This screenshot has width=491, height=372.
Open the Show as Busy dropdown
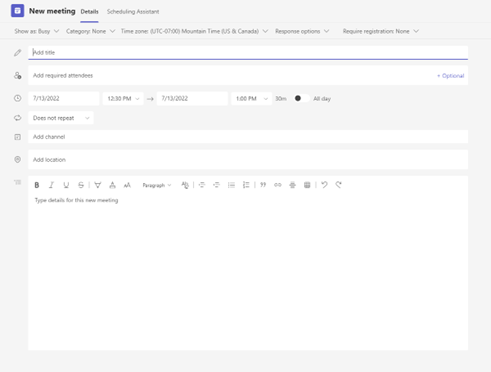pyautogui.click(x=37, y=31)
